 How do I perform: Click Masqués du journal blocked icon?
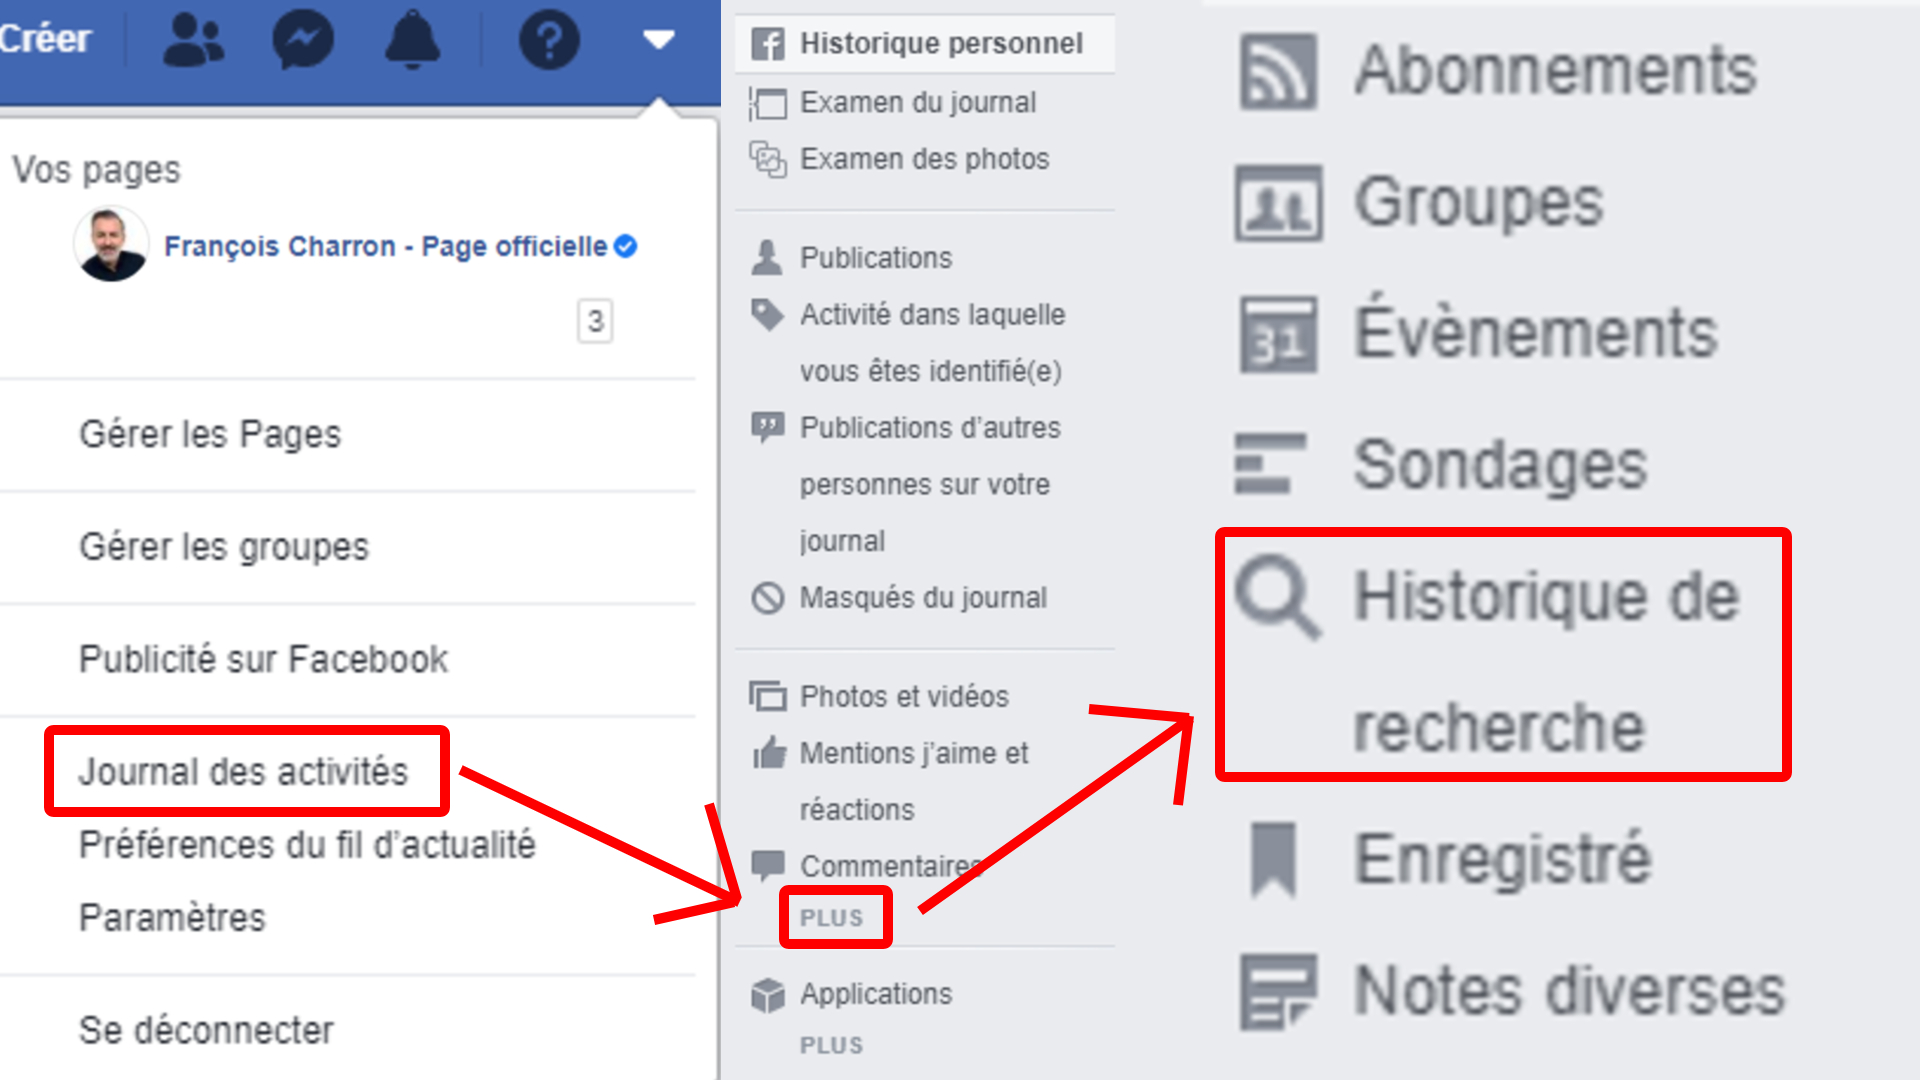point(767,598)
